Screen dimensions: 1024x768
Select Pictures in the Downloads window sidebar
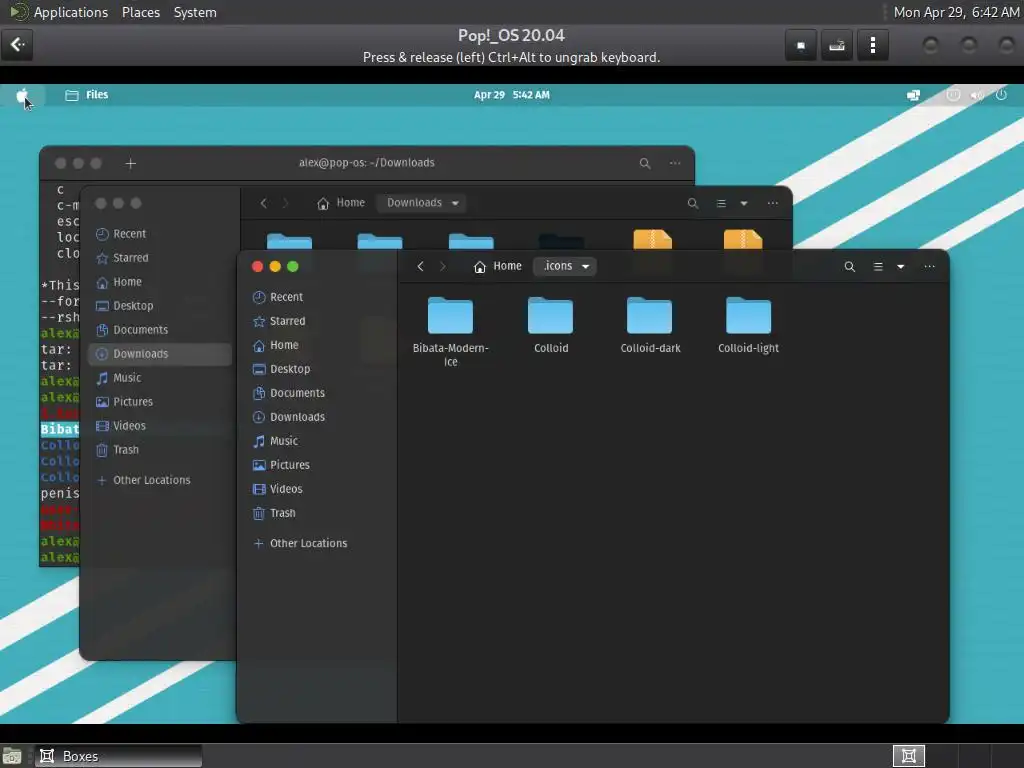click(x=160, y=402)
